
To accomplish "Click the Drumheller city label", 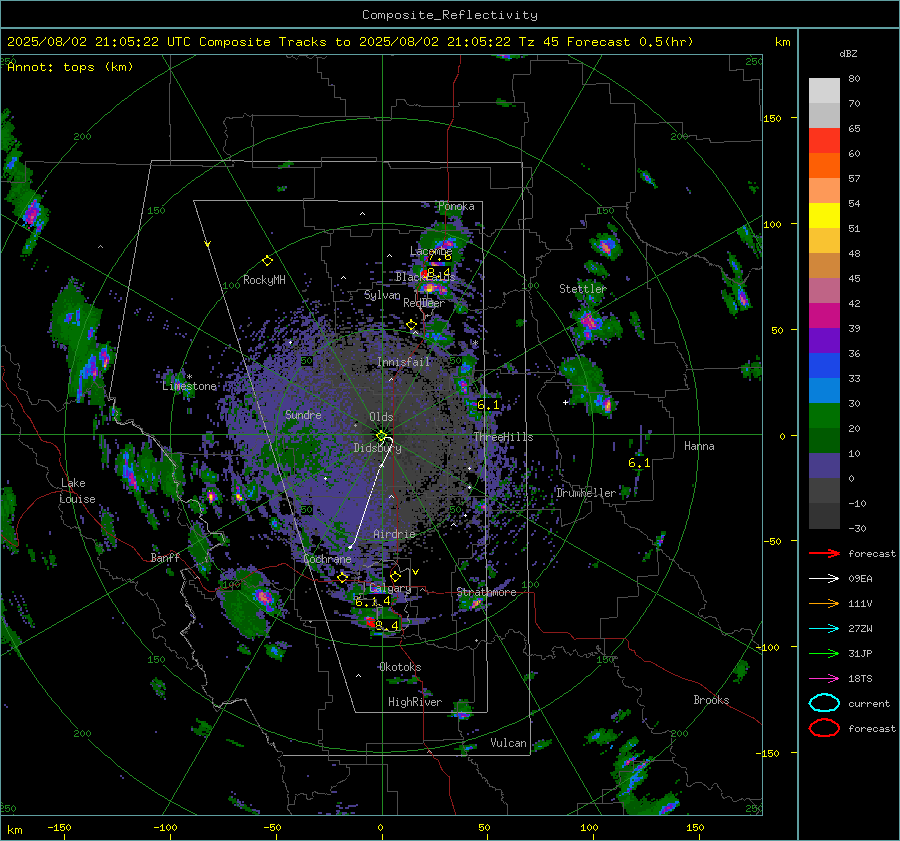I will point(585,493).
